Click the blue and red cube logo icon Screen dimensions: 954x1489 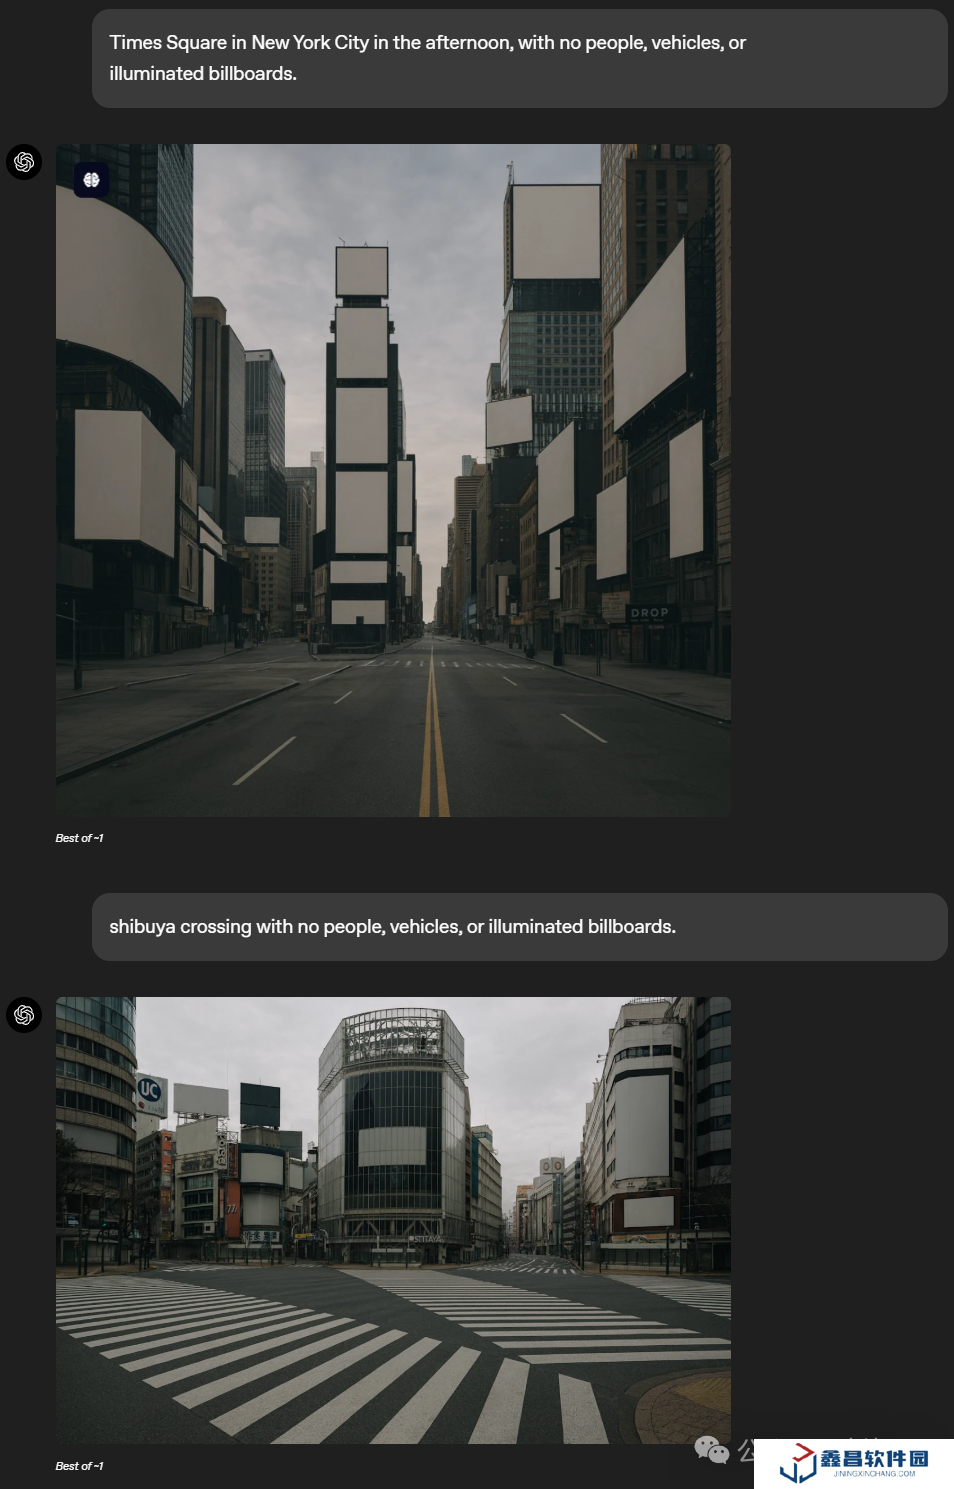pyautogui.click(x=798, y=1463)
